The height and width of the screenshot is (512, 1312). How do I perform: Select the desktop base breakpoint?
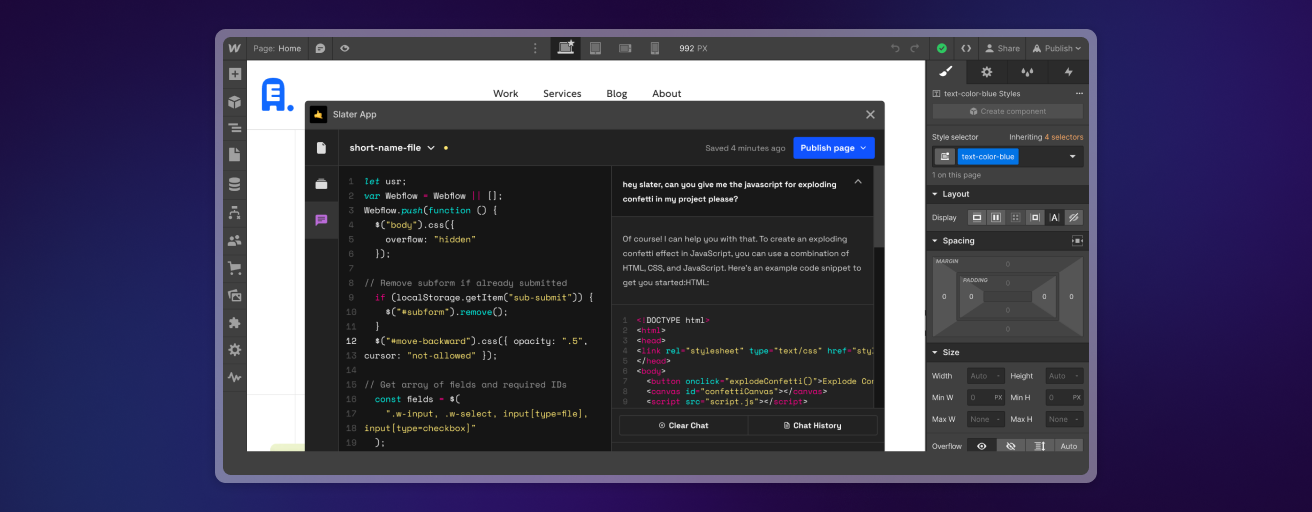pyautogui.click(x=566, y=48)
